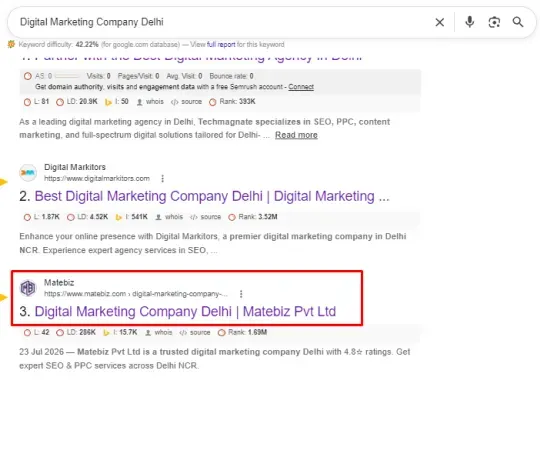Click Rank: 3.52M metric

click(253, 217)
